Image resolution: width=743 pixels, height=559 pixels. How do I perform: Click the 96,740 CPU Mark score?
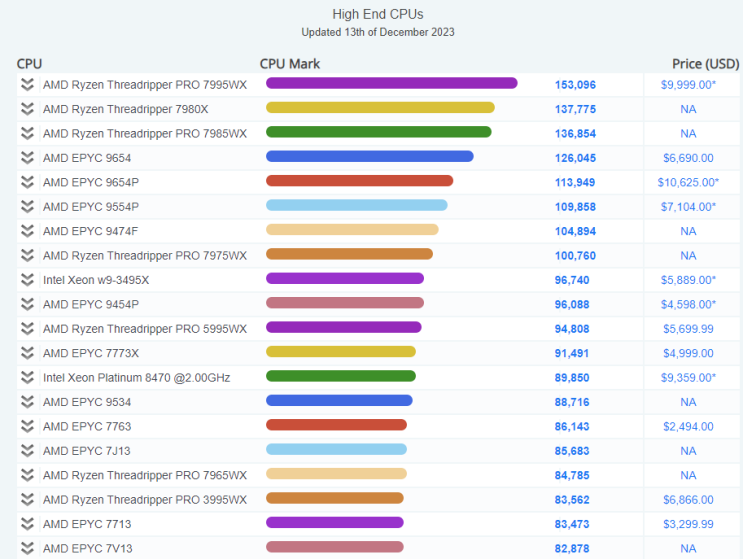(572, 280)
